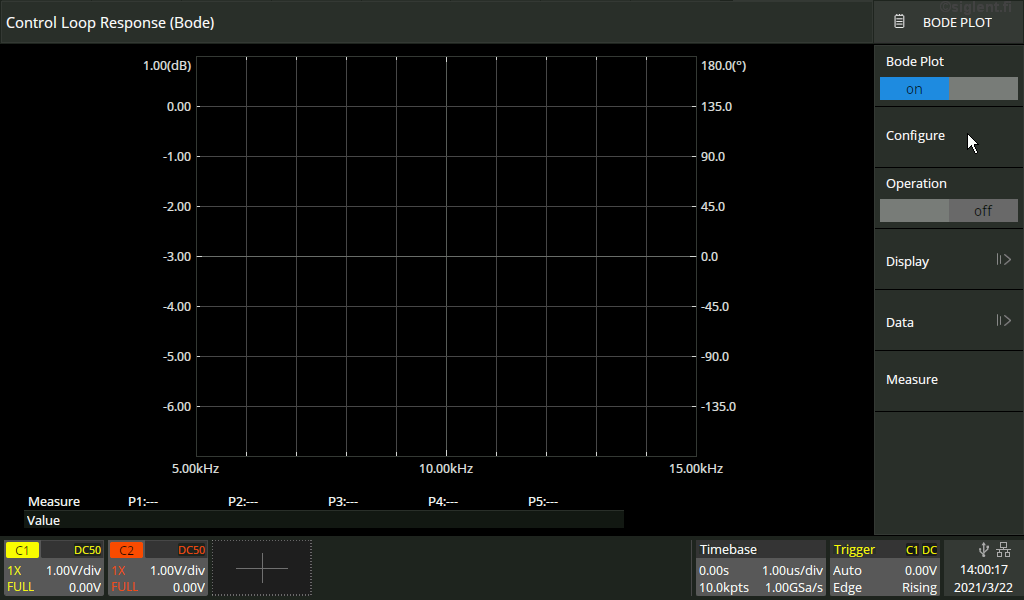Click the 10.0kpts memory depth value
The height and width of the screenshot is (600, 1024).
[724, 588]
